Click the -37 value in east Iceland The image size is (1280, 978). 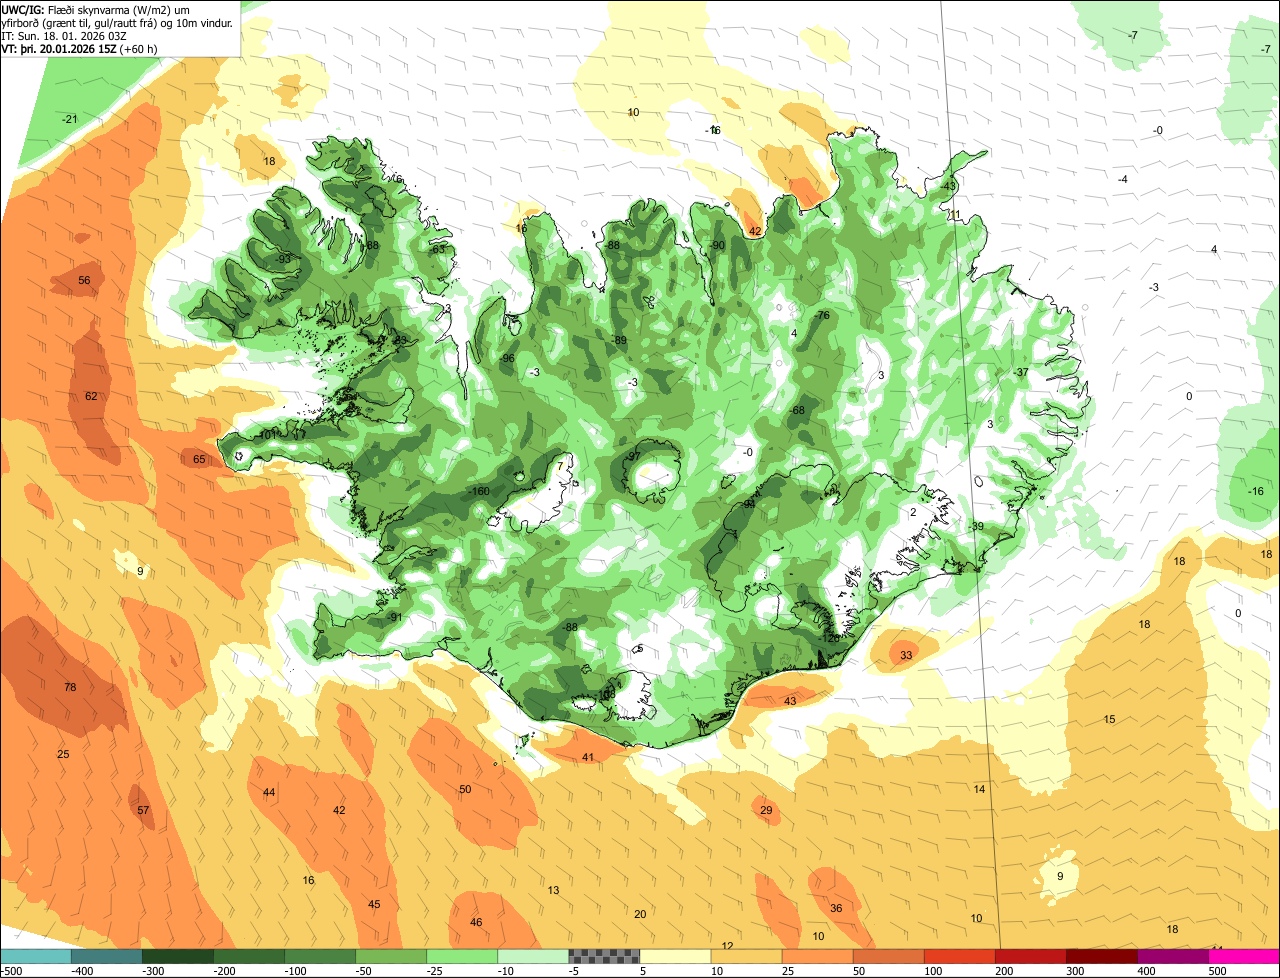click(1020, 372)
